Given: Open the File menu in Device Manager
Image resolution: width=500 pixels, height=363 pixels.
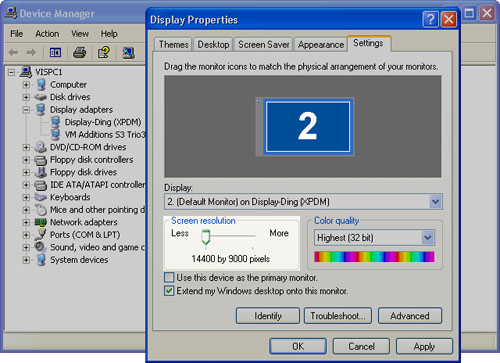Looking at the screenshot, I should coord(17,34).
